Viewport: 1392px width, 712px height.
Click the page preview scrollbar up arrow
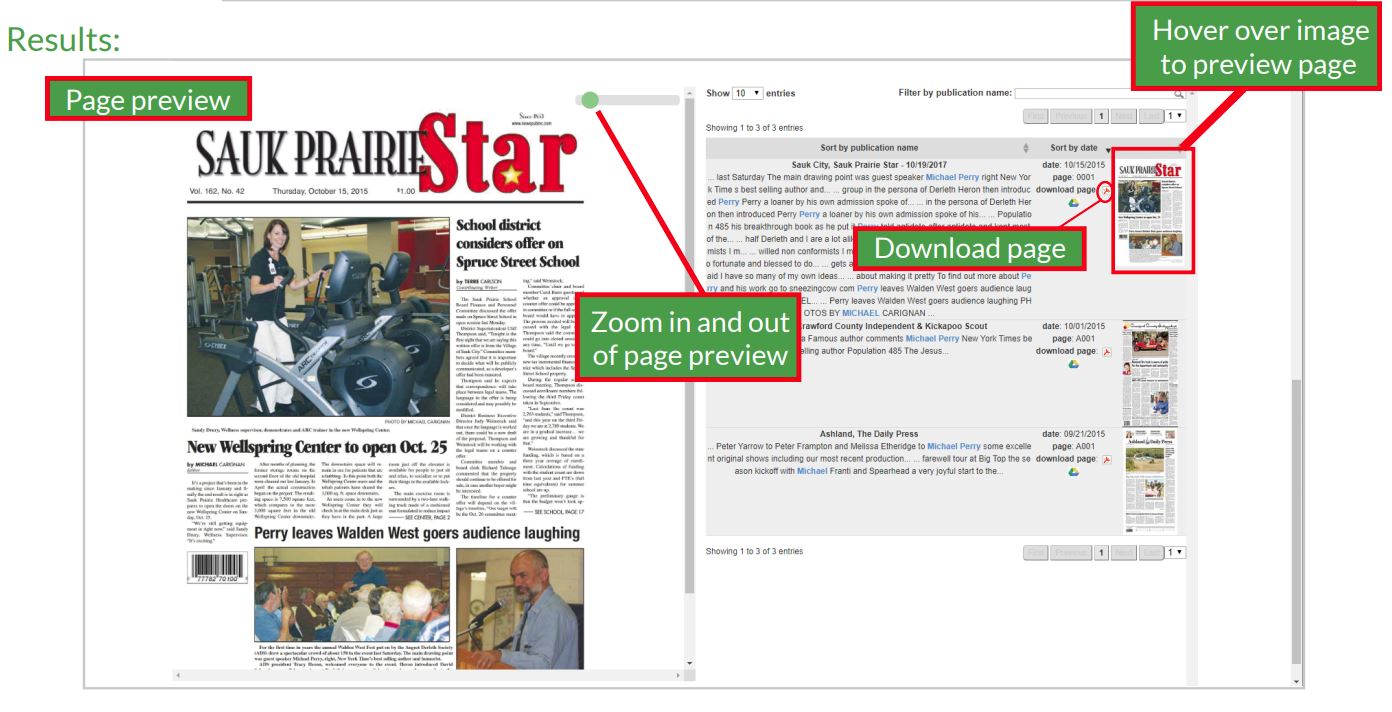click(689, 94)
